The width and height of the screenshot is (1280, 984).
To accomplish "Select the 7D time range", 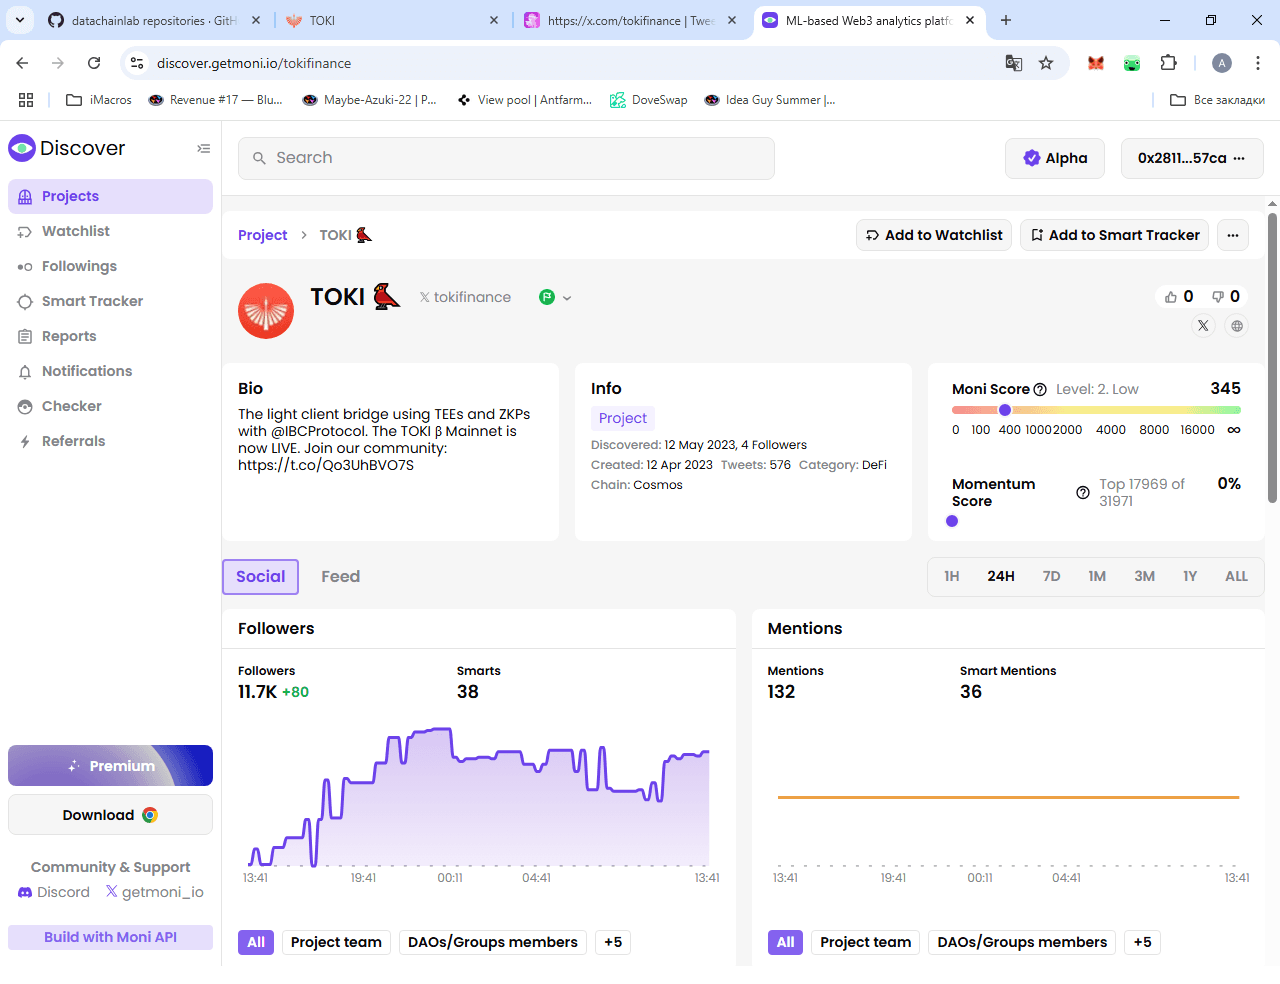I will click(x=1051, y=576).
